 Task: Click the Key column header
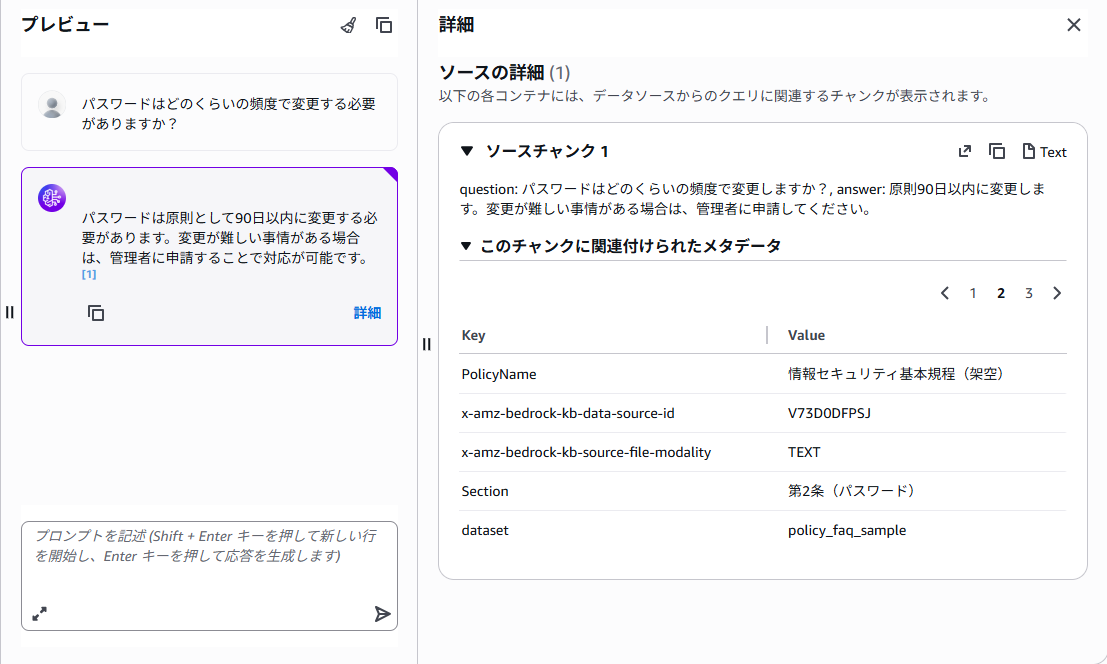(474, 335)
